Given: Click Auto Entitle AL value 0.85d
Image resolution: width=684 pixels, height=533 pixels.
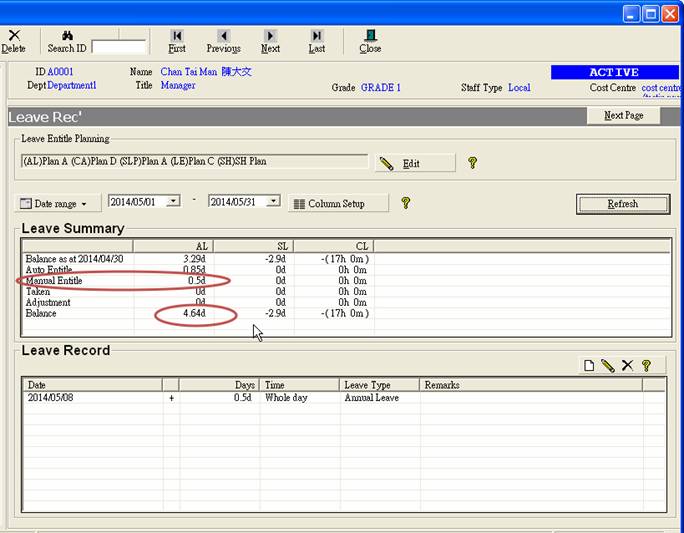Looking at the screenshot, I should [x=194, y=270].
